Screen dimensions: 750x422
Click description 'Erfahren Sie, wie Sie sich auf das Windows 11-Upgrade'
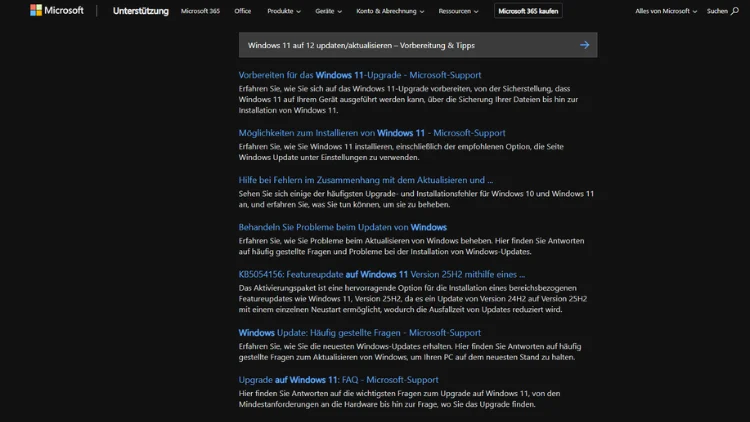pyautogui.click(x=408, y=99)
